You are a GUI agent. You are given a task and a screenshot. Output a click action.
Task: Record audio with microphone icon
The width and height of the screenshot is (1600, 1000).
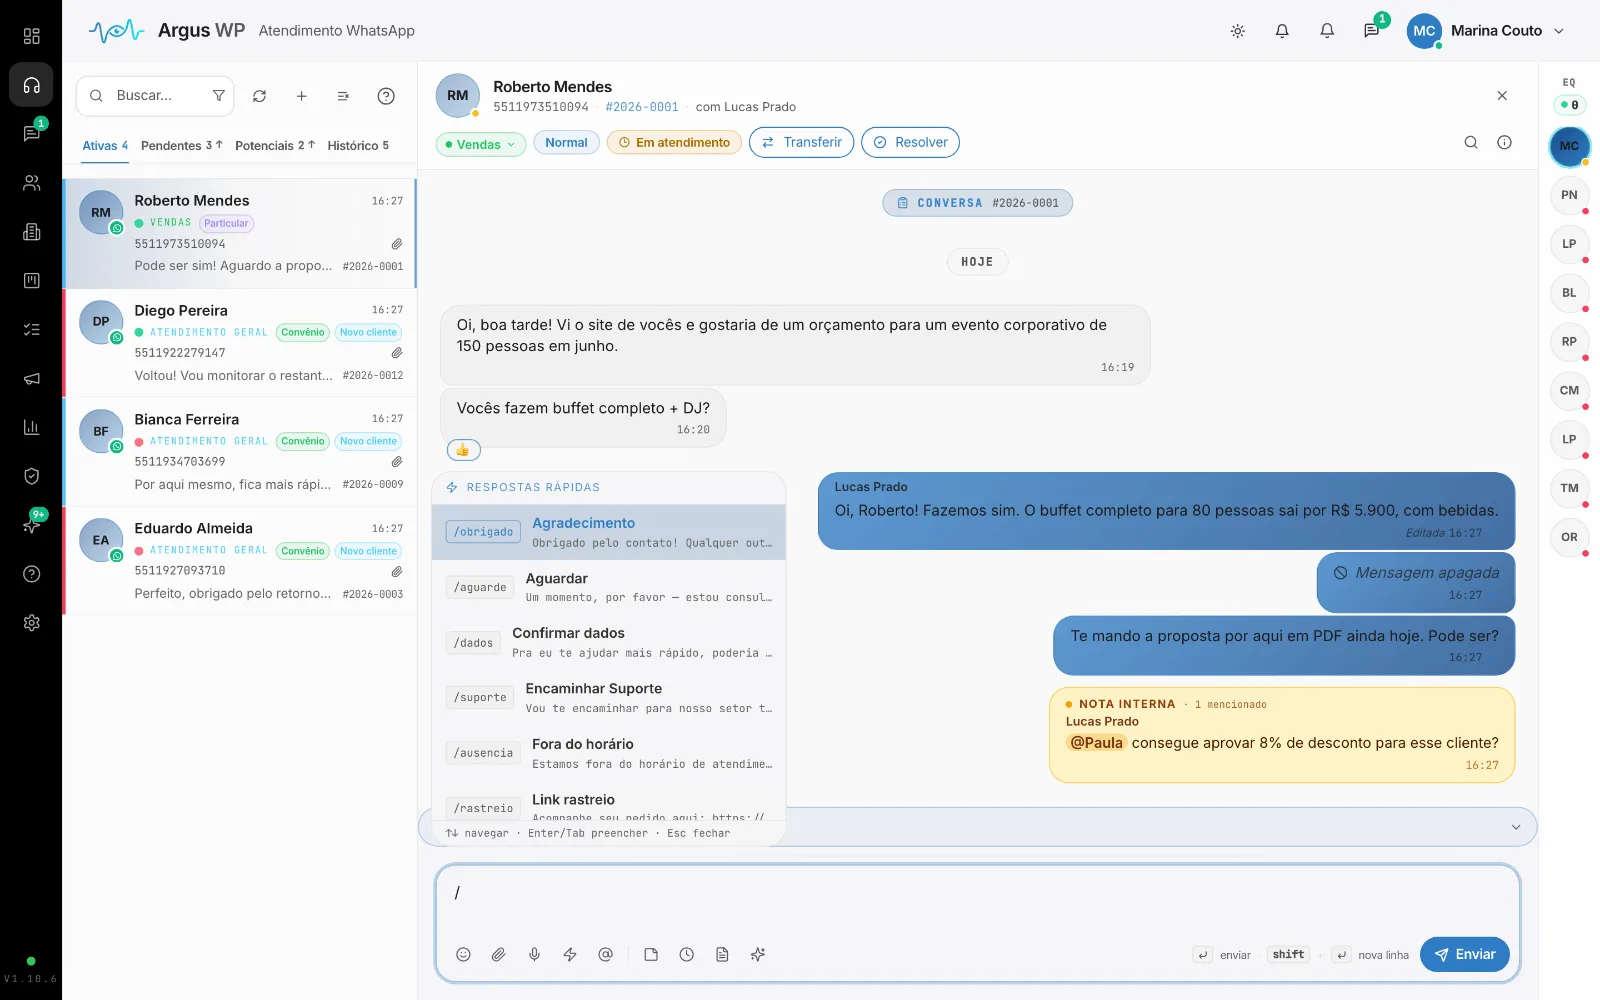[534, 954]
